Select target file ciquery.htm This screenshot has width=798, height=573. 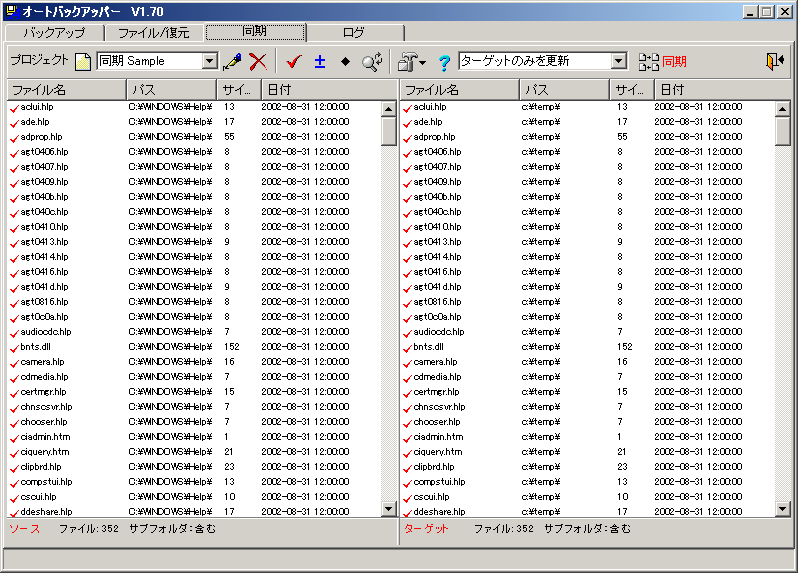pyautogui.click(x=438, y=452)
